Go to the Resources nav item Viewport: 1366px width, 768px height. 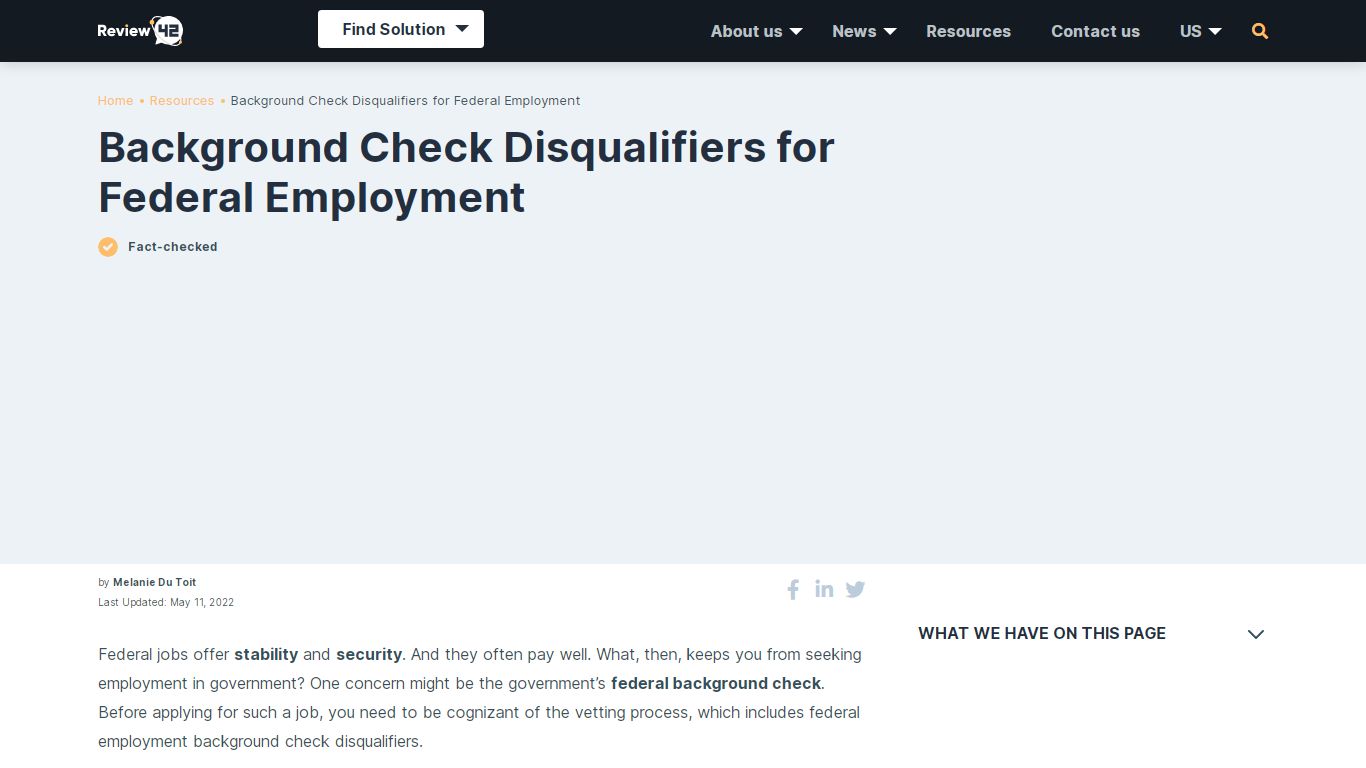[968, 31]
